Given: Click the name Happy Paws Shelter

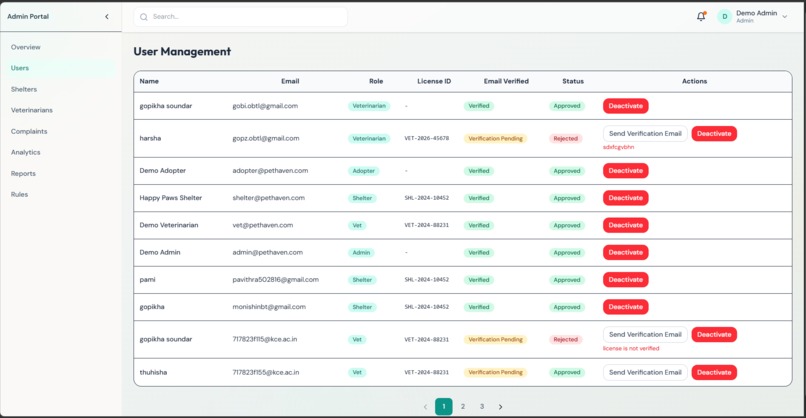Looking at the screenshot, I should pyautogui.click(x=171, y=198).
